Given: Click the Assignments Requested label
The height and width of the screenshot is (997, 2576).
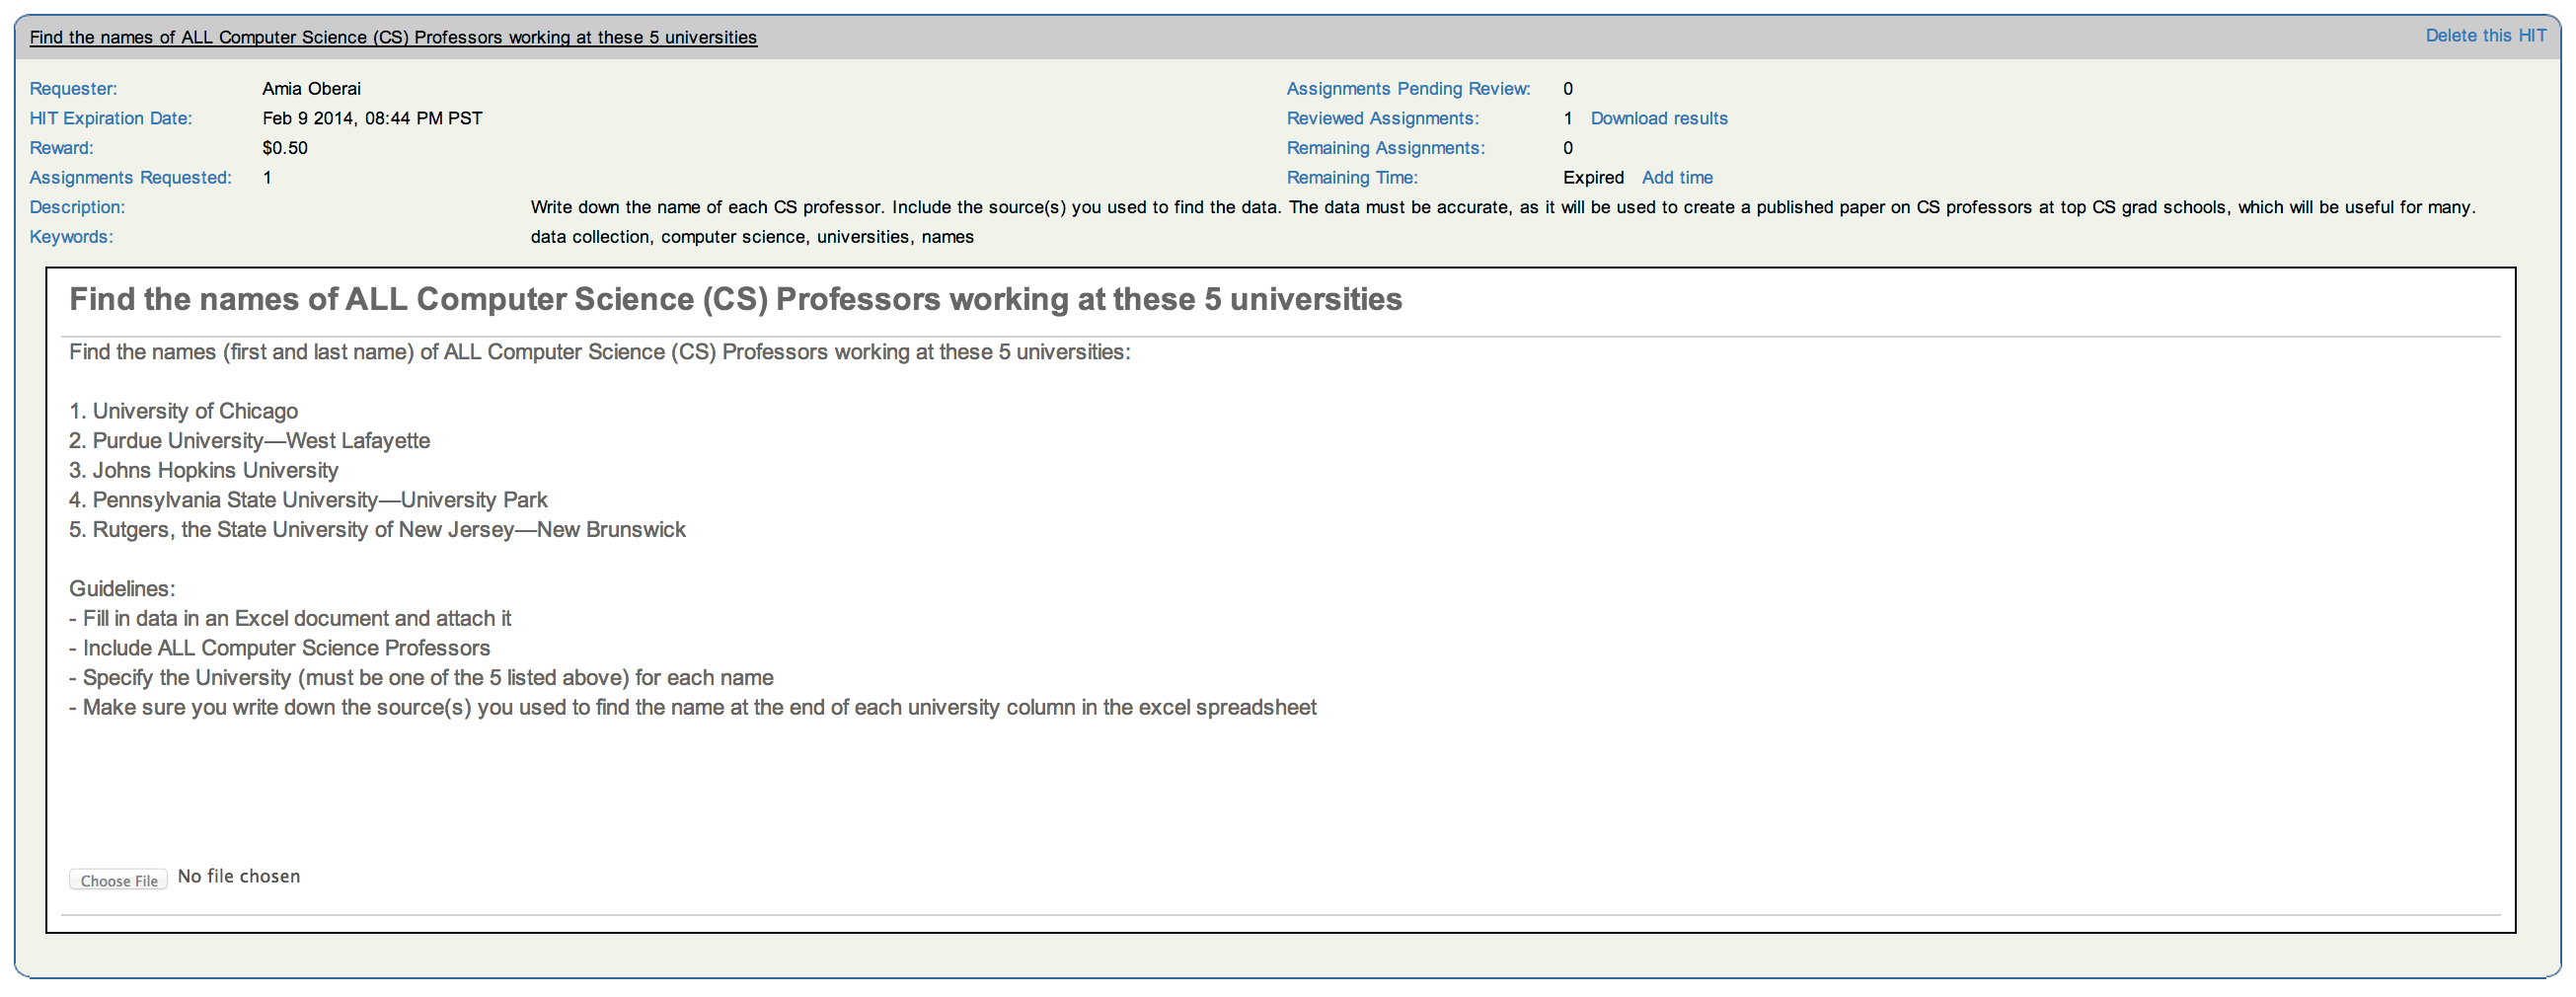Looking at the screenshot, I should [x=130, y=177].
